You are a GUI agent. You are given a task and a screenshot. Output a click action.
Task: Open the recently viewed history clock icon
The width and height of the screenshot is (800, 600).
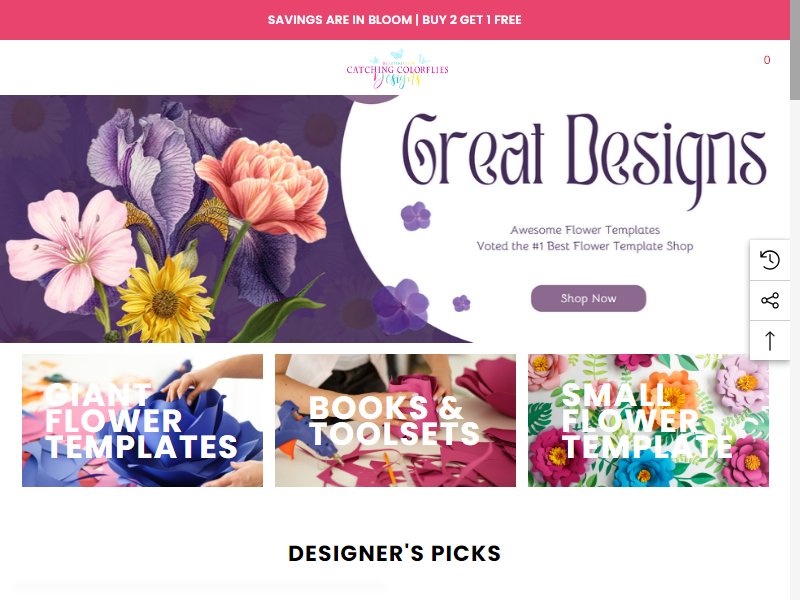tap(769, 259)
